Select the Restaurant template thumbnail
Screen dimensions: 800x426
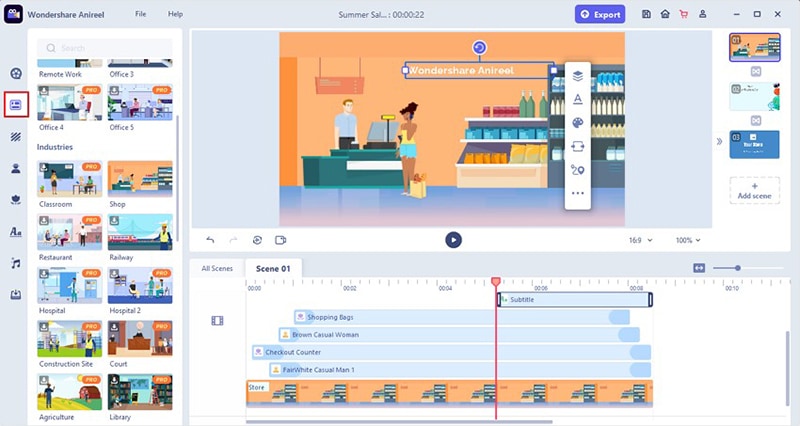tap(69, 232)
